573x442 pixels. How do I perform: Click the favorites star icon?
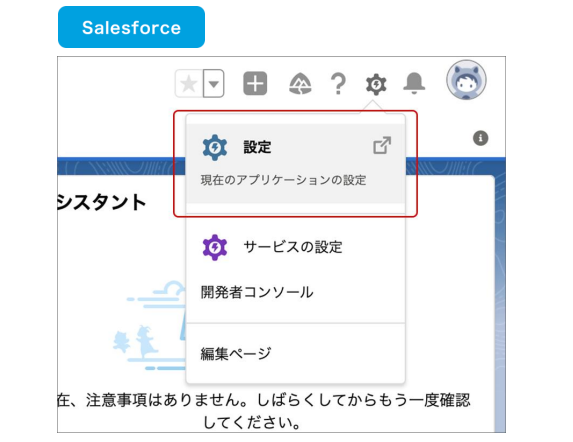click(x=189, y=84)
